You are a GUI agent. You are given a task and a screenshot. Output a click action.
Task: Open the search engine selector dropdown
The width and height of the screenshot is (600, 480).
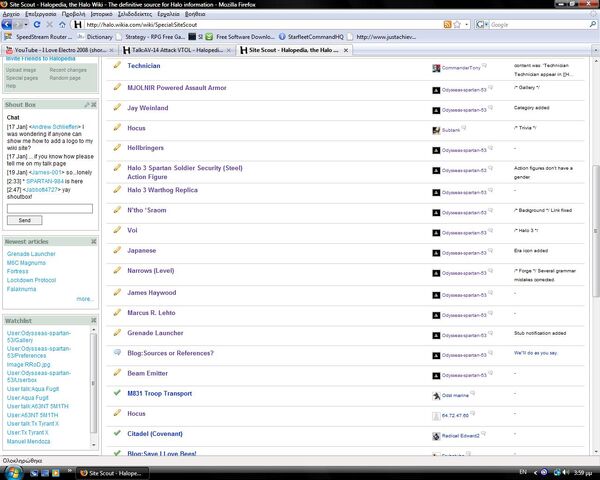(482, 24)
